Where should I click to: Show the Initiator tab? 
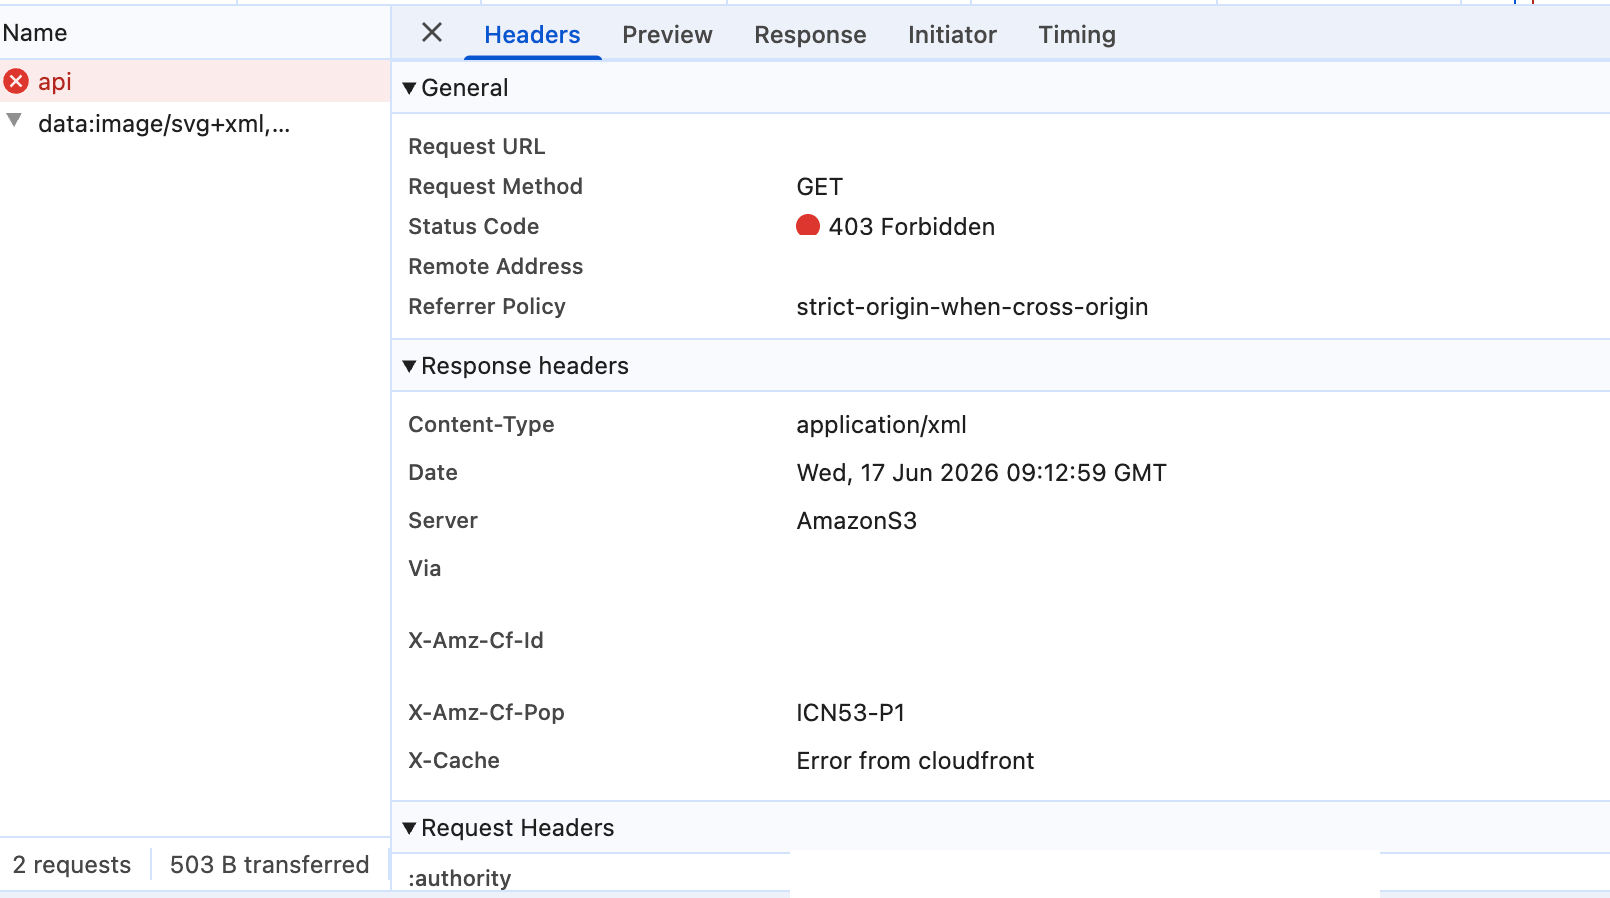(x=952, y=35)
